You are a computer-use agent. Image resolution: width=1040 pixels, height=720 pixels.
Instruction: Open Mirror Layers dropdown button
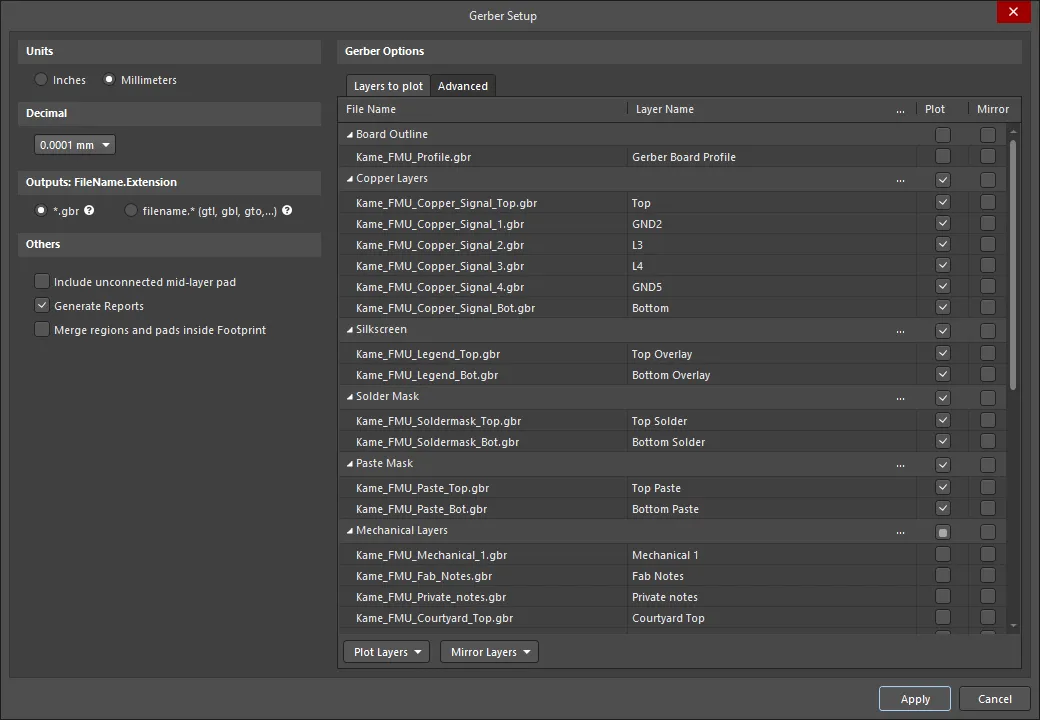click(489, 652)
